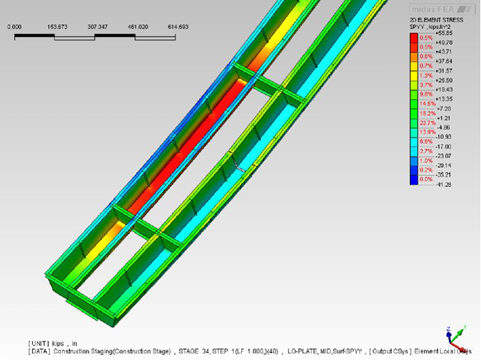Pick the lime legend band beside 3.7%
Screen dimensions: 481x361
[414, 85]
